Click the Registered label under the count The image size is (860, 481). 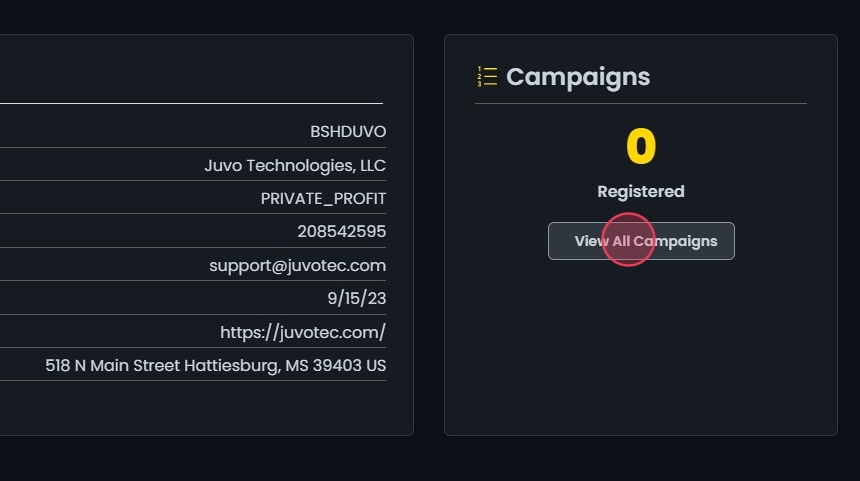(x=641, y=191)
